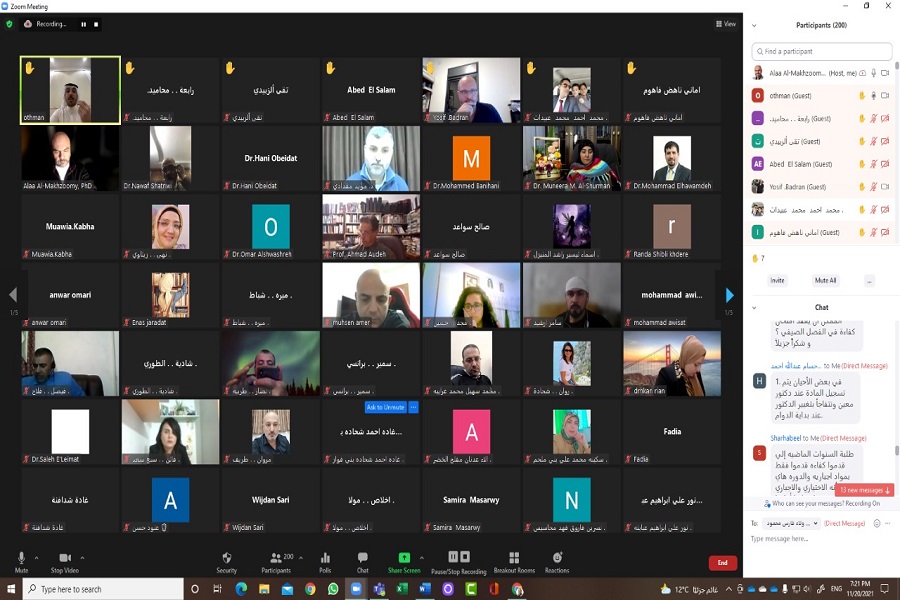Screen dimensions: 900x600
Task: Mute othman's microphone in participants list
Action: [x=874, y=96]
